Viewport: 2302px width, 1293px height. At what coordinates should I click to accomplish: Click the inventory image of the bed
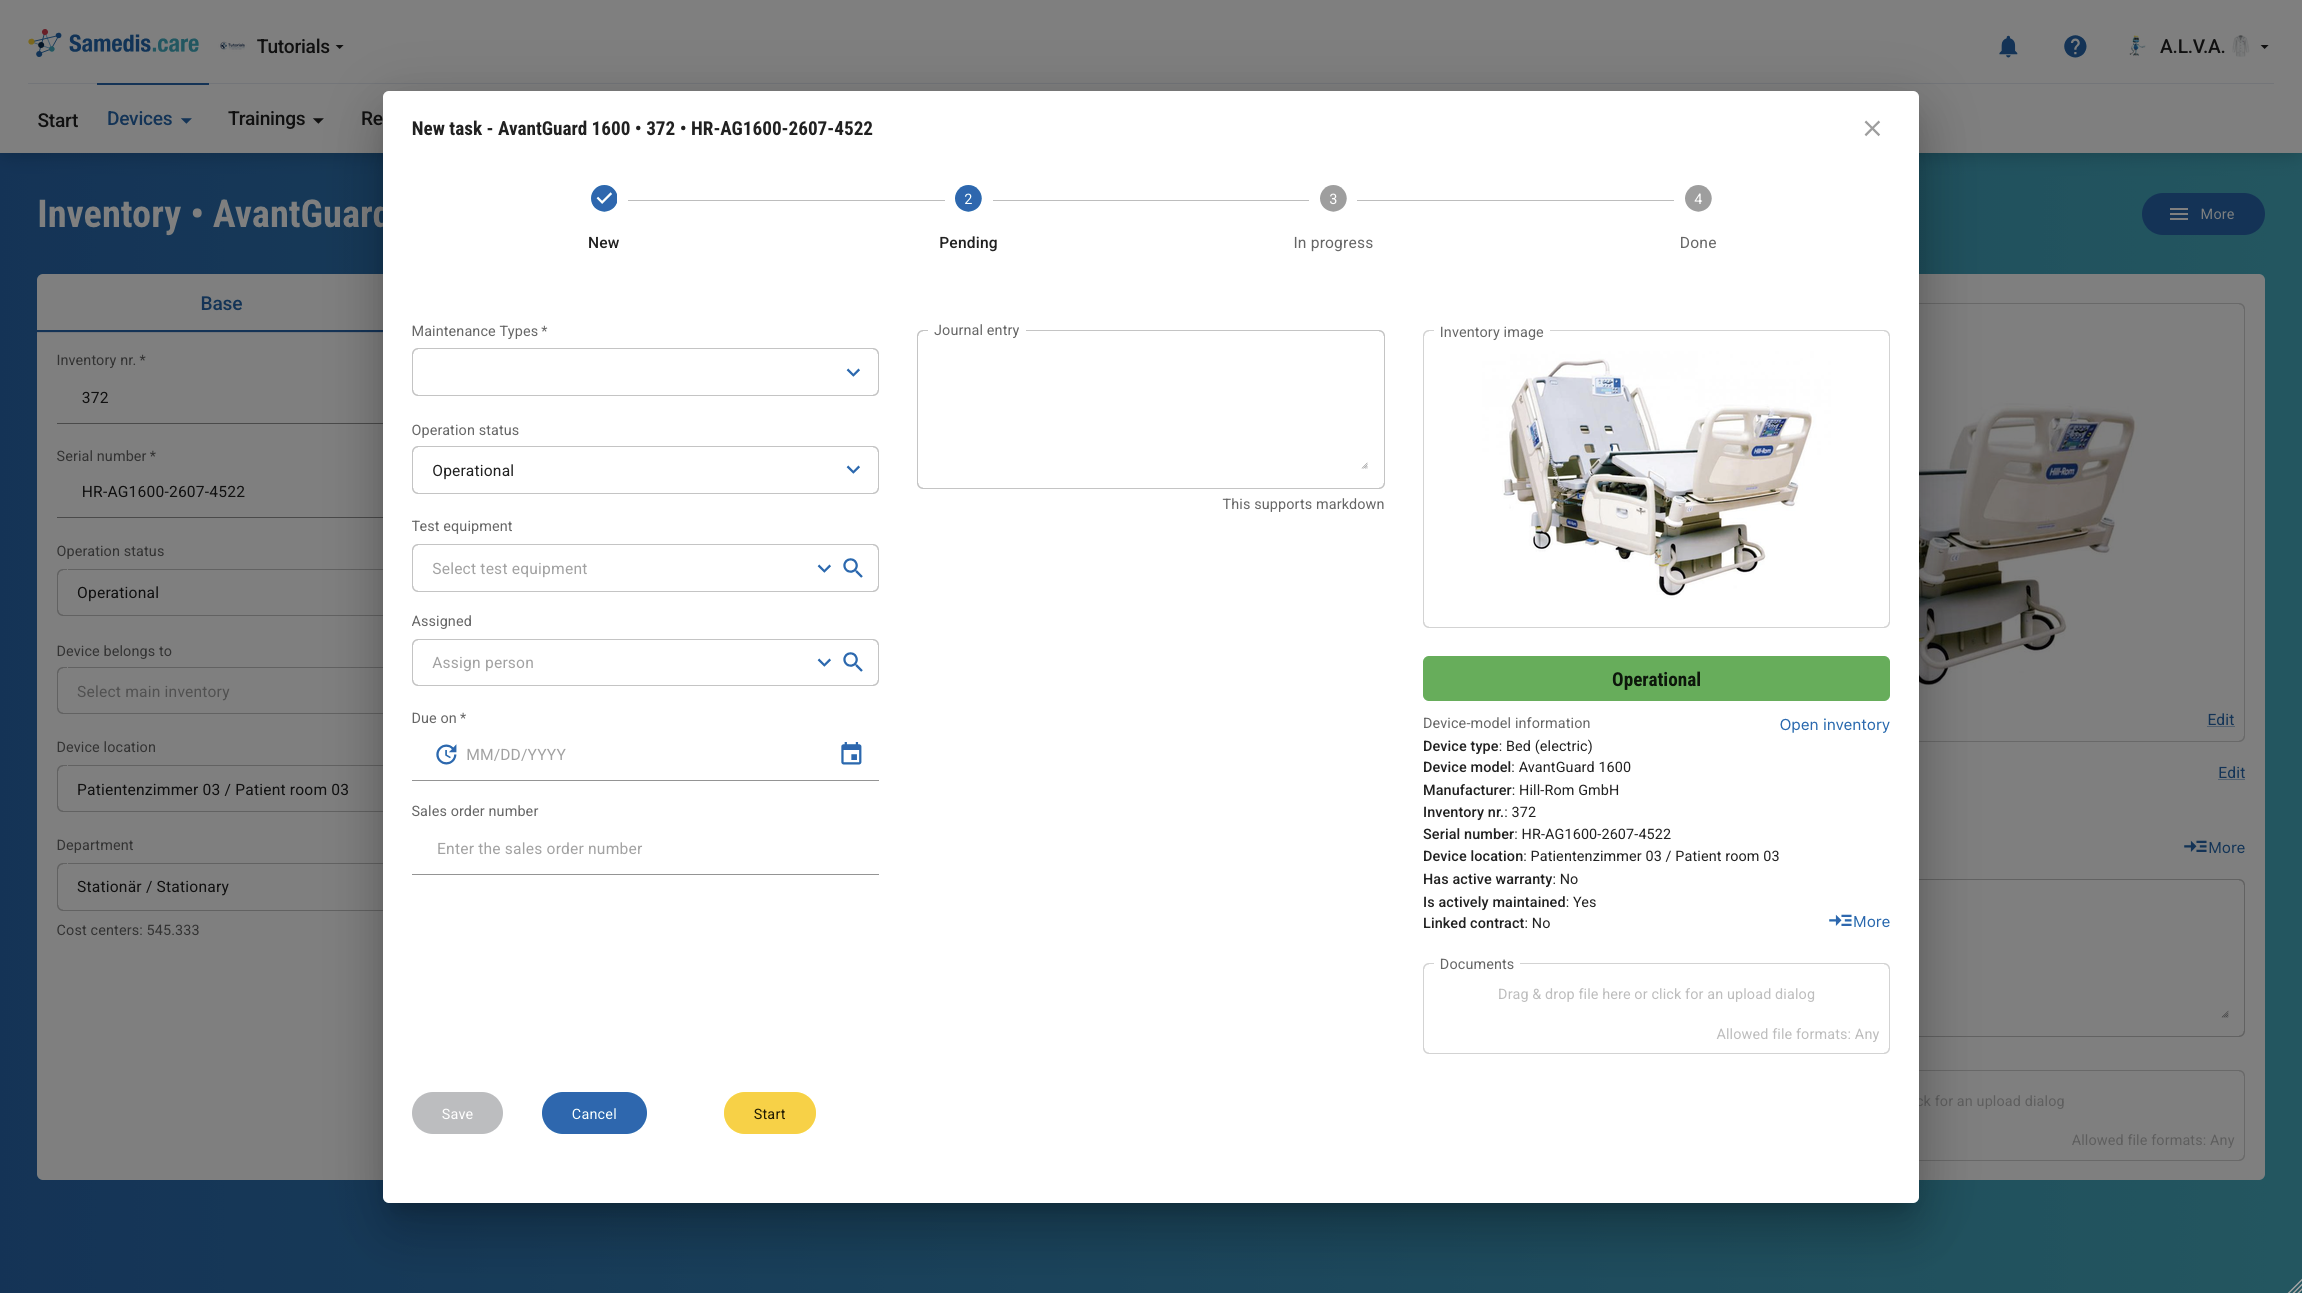point(1656,478)
